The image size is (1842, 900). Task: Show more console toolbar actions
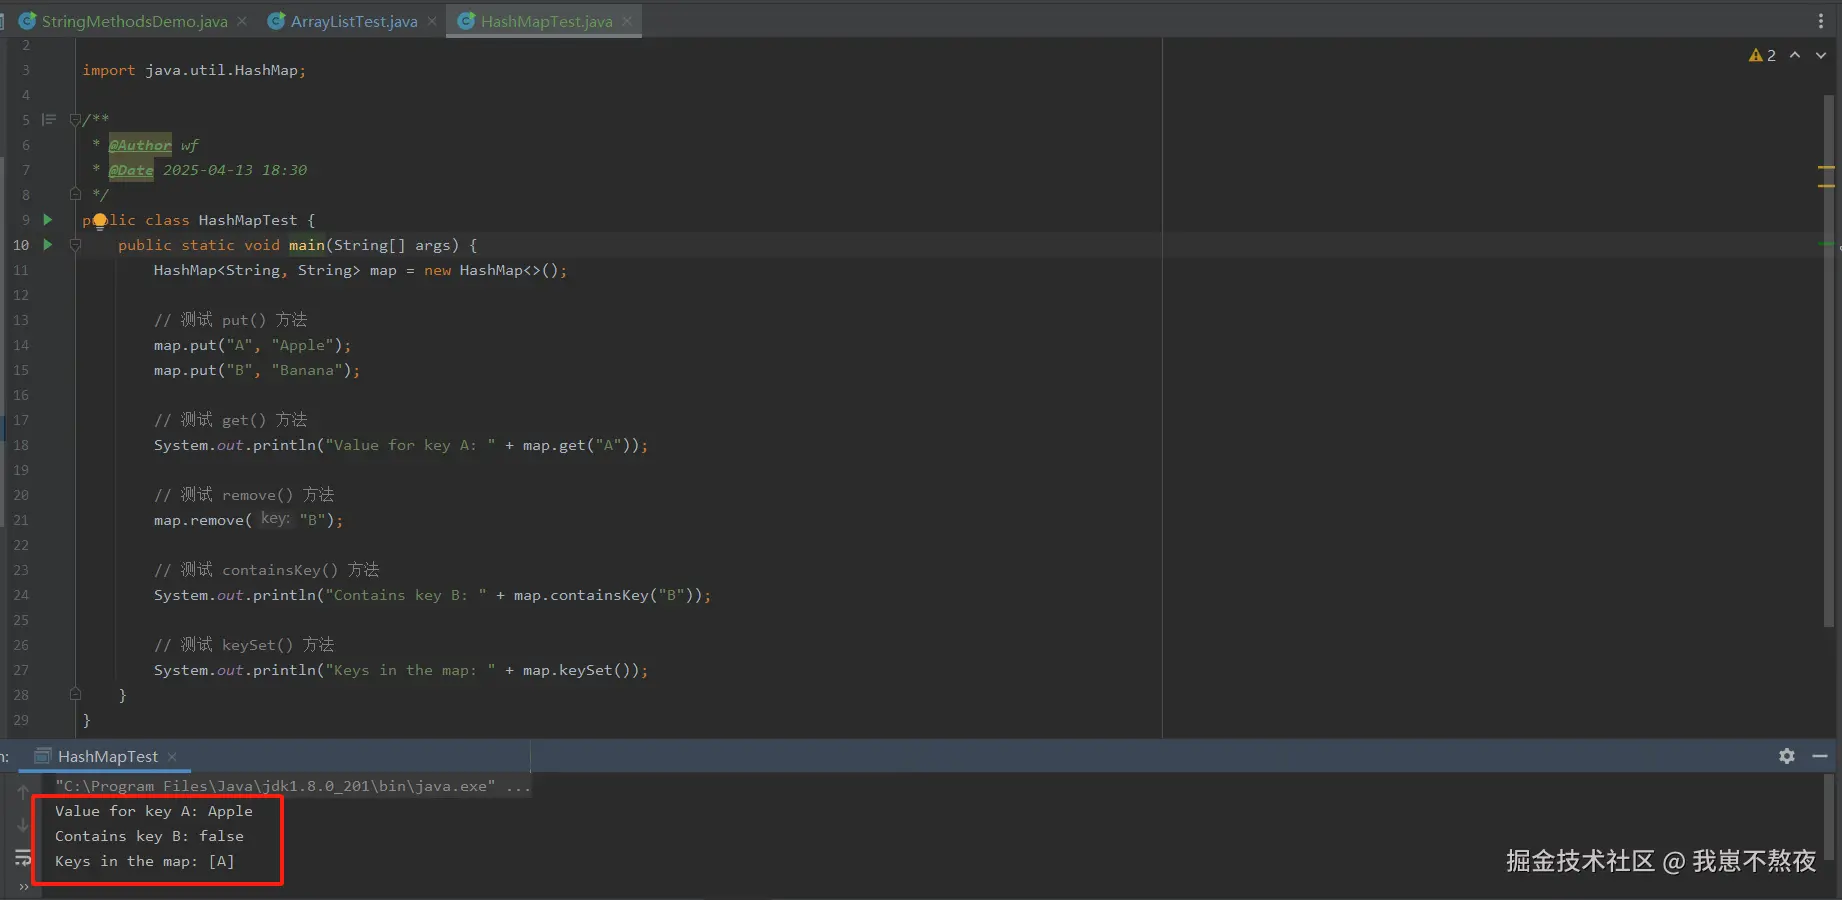(x=23, y=887)
